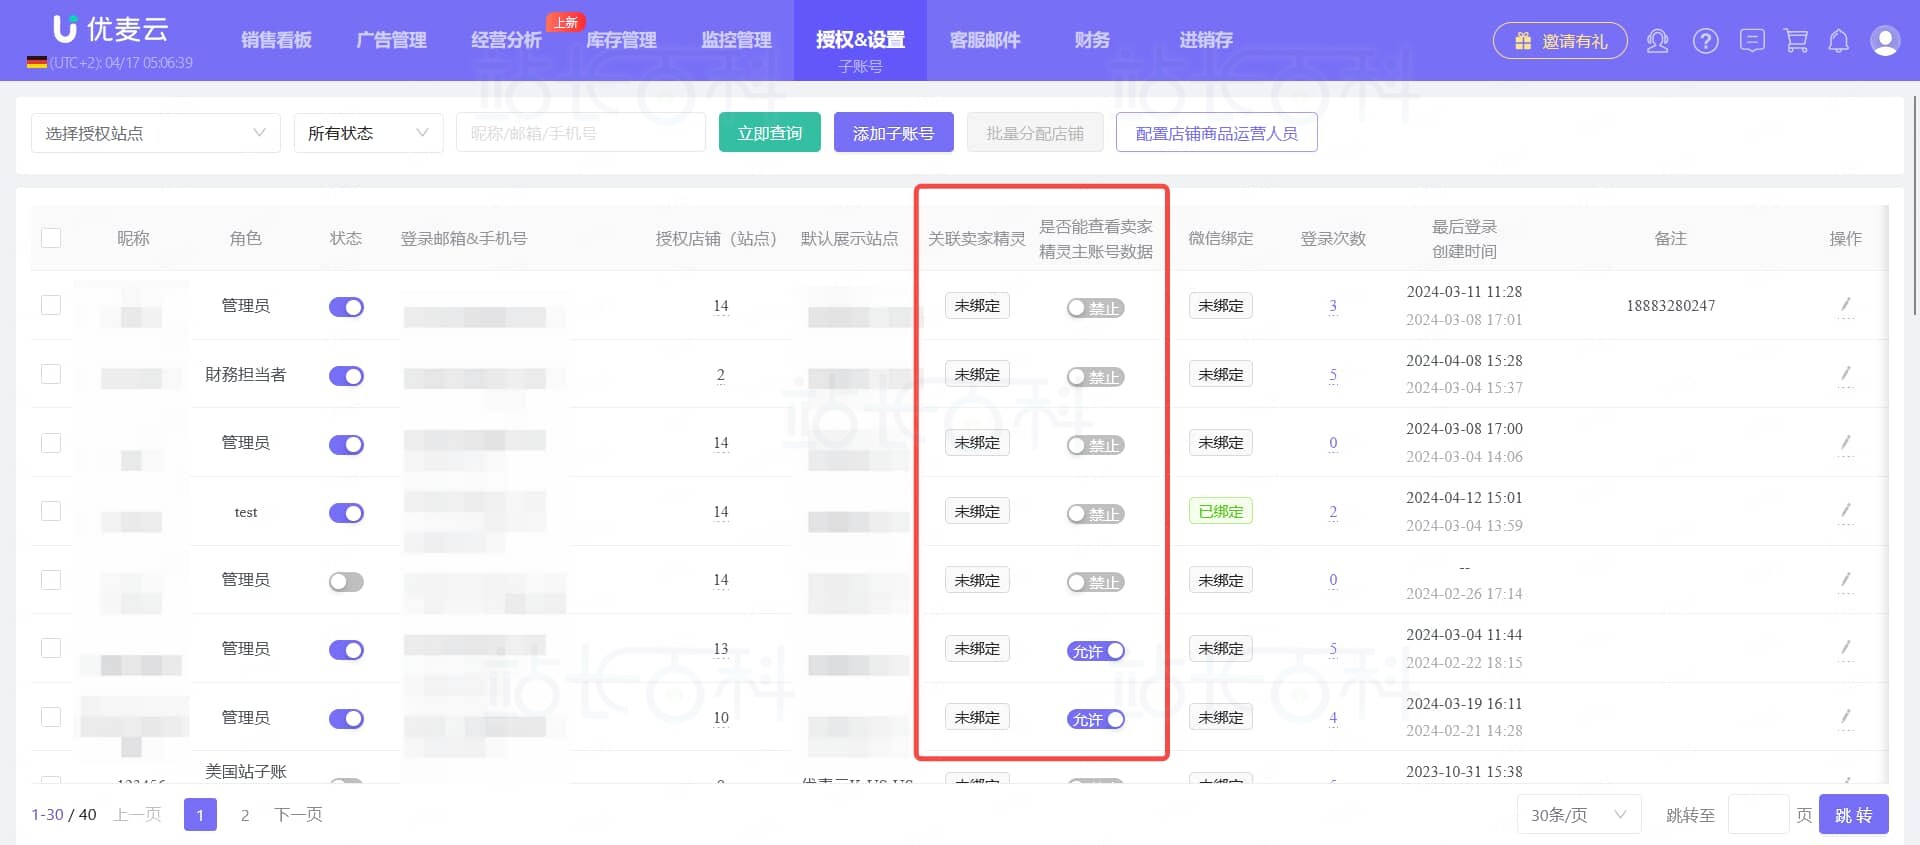Disable the first 允许 seller sprite data toggle
The image size is (1920, 845).
[1096, 651]
